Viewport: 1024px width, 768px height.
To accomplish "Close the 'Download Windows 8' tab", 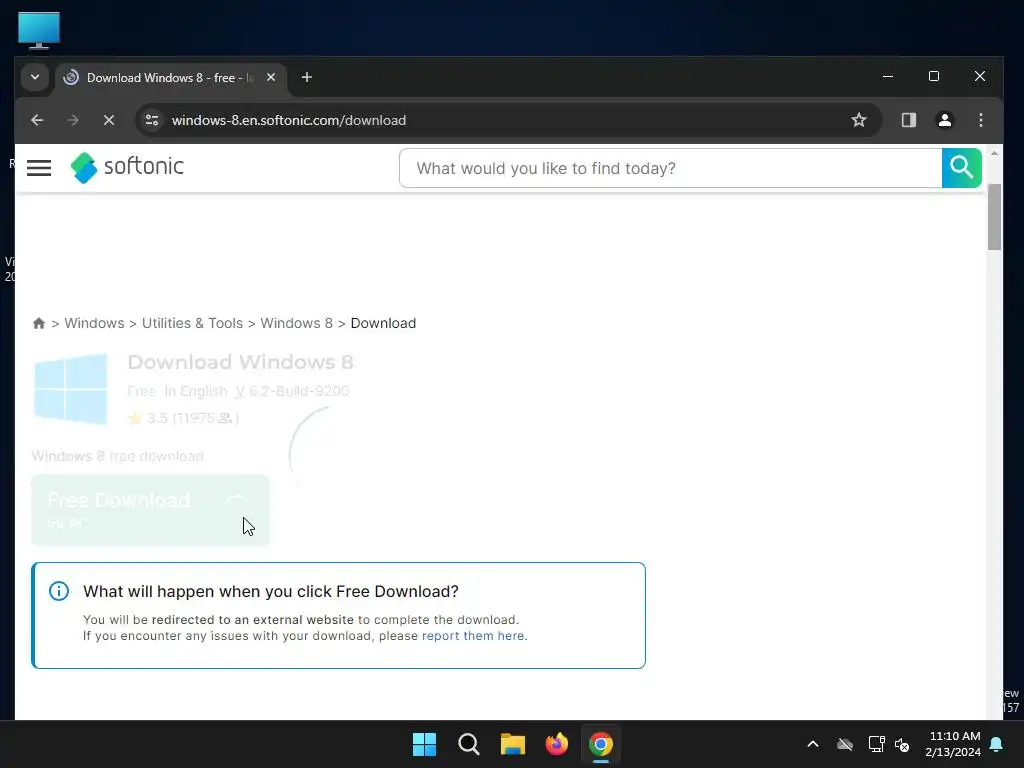I will click(271, 77).
